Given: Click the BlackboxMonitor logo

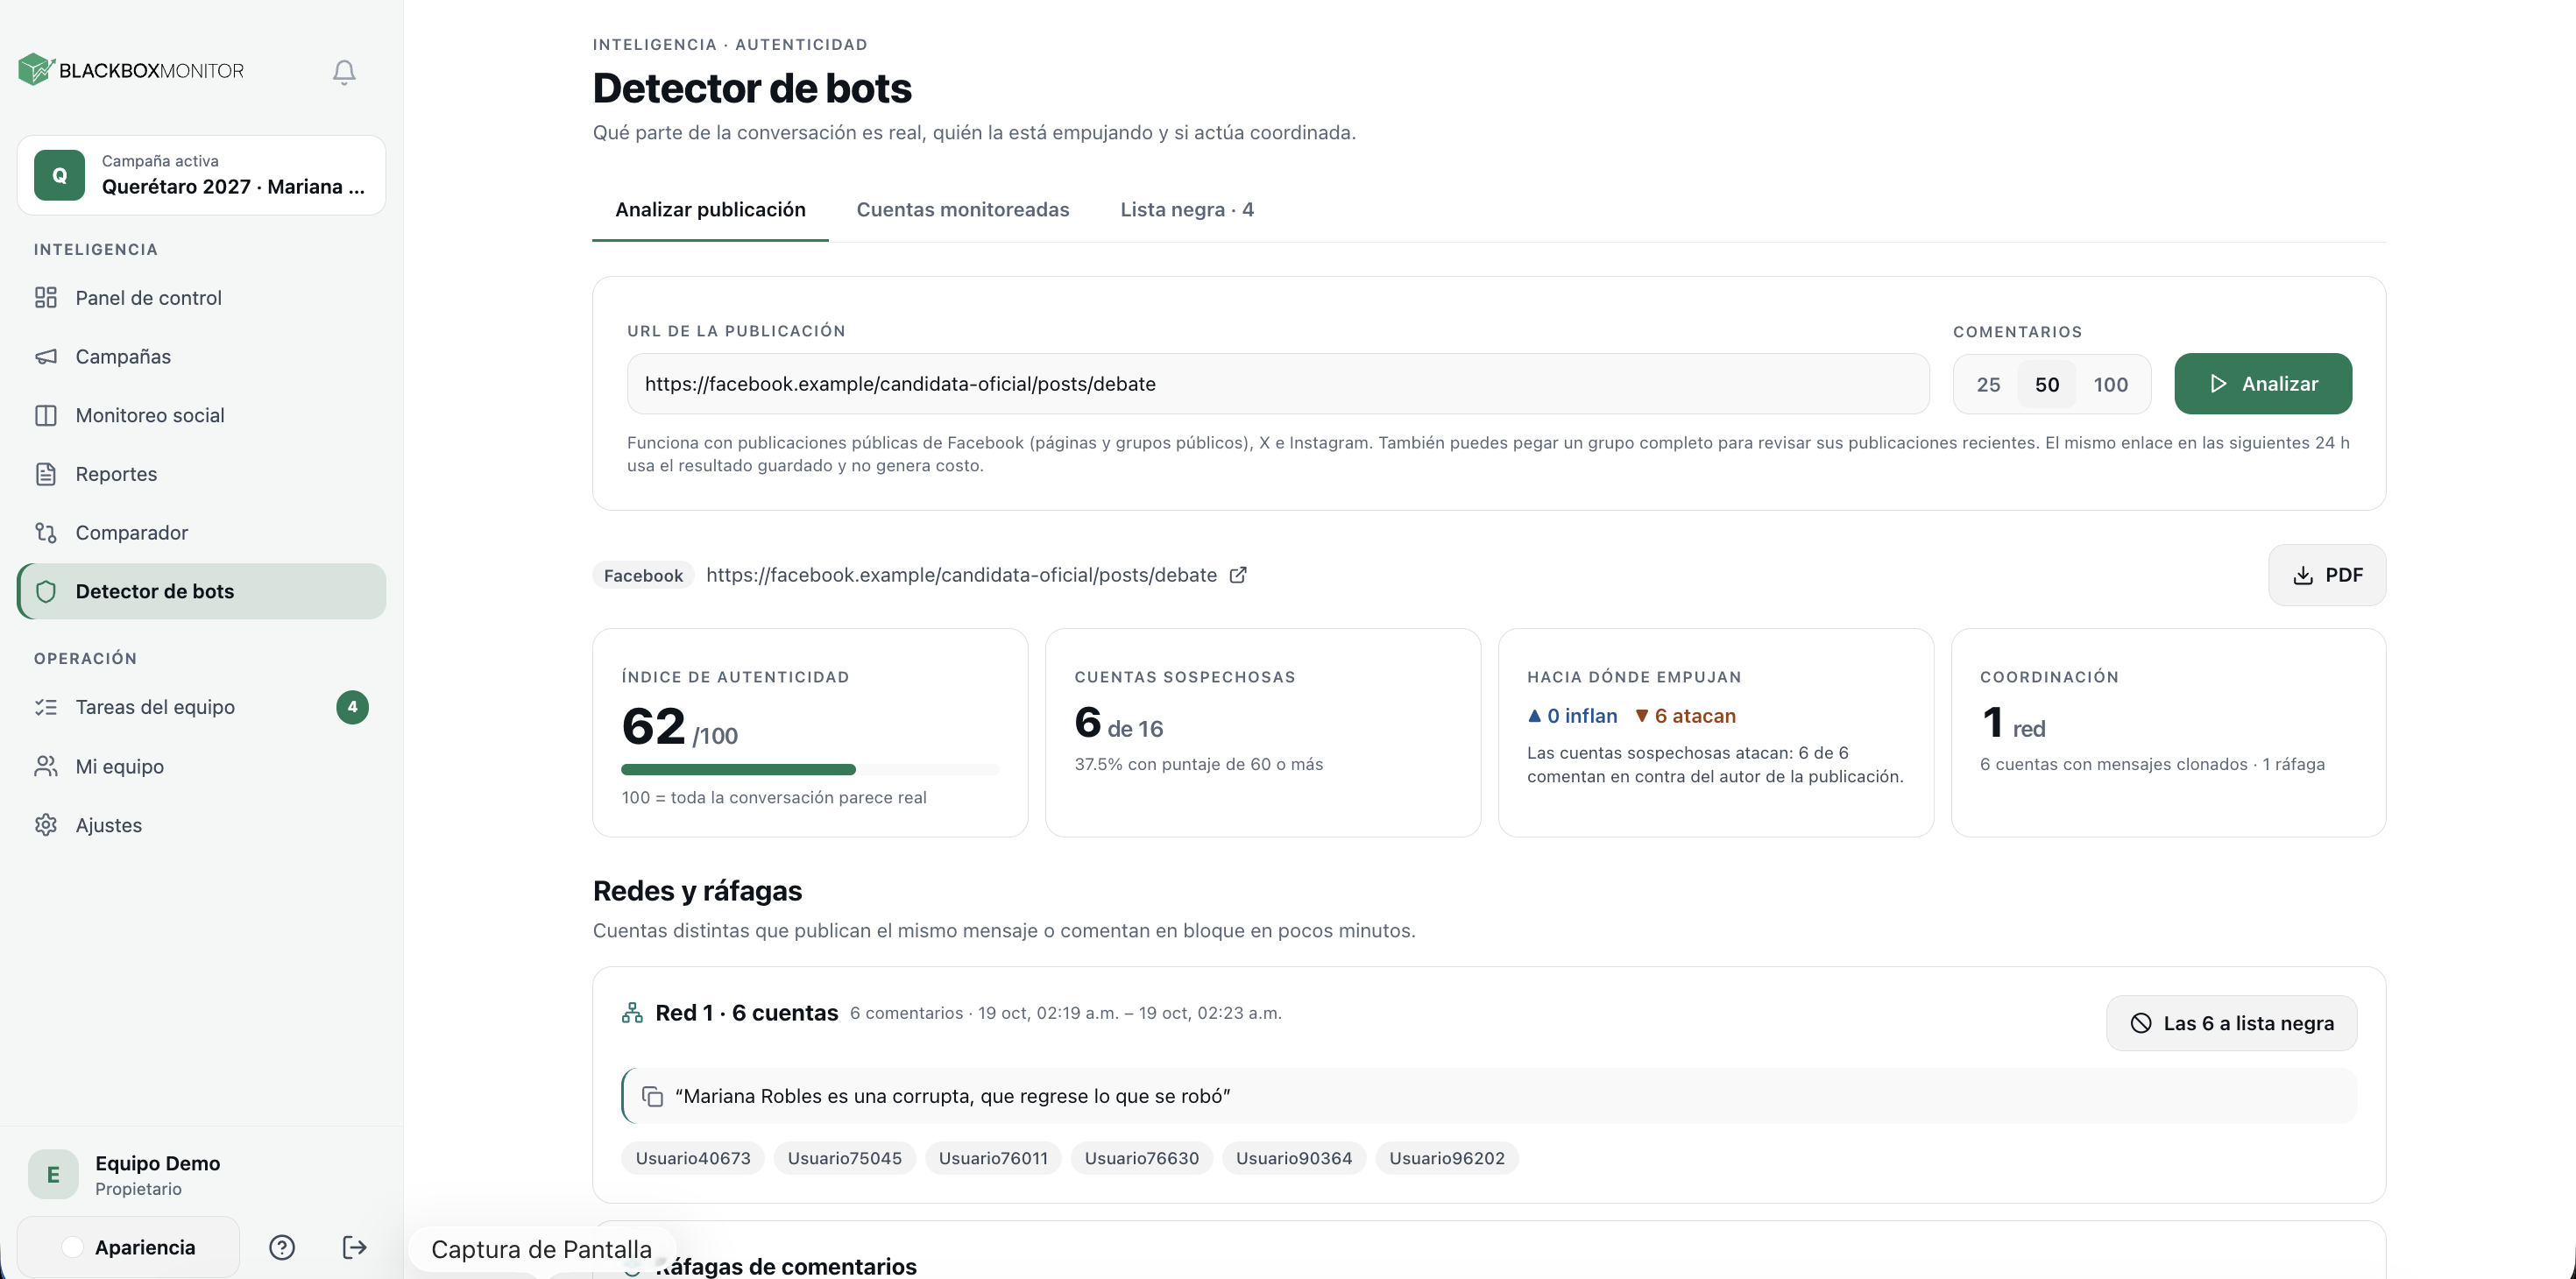Looking at the screenshot, I should point(131,70).
